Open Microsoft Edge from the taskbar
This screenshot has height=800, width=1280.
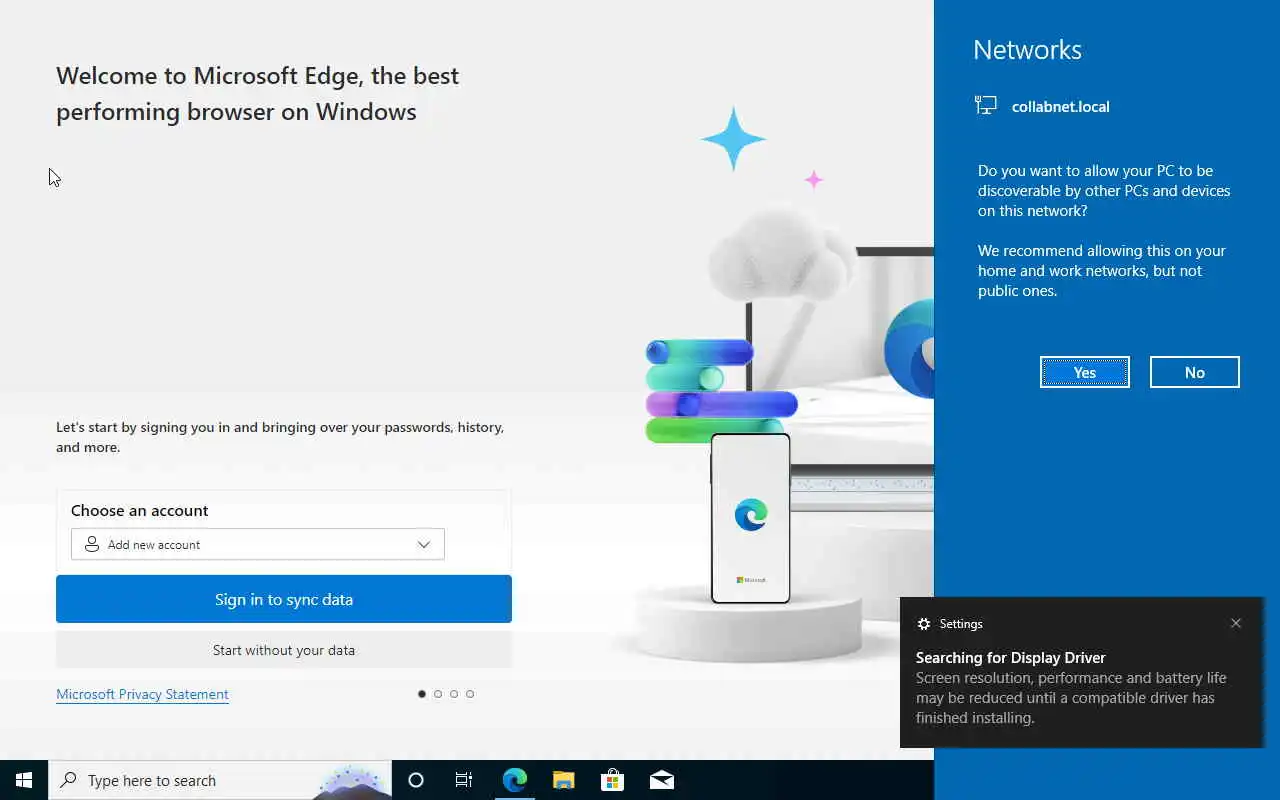click(x=514, y=780)
